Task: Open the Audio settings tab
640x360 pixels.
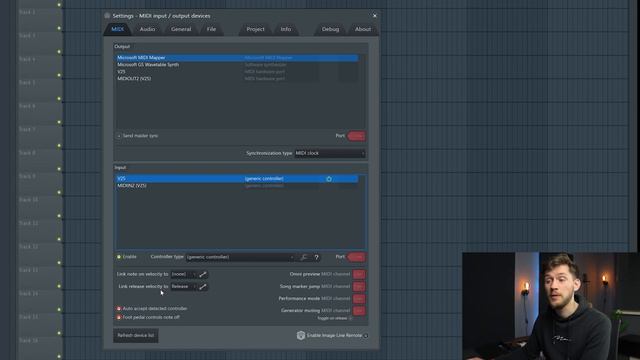Action: 147,29
